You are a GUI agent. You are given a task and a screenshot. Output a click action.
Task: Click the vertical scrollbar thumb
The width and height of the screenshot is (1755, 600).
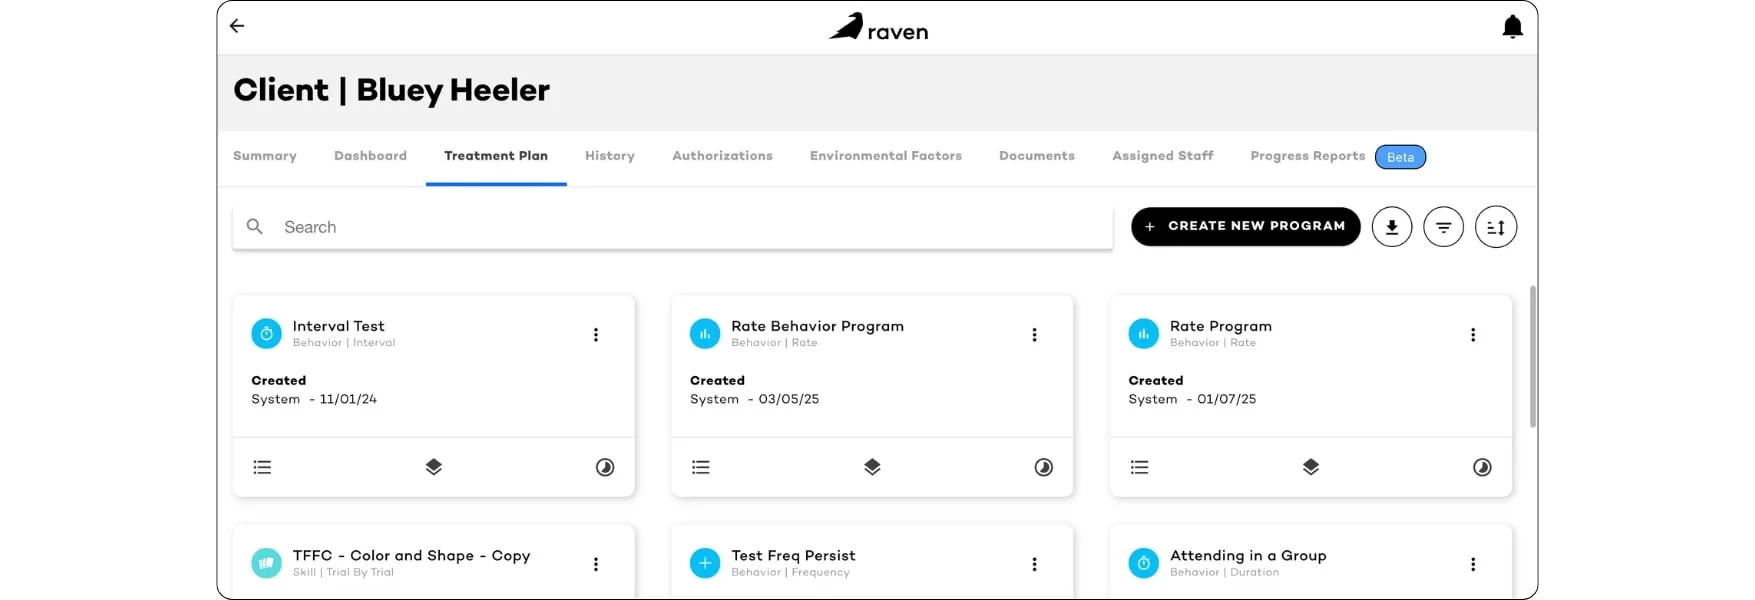1533,357
